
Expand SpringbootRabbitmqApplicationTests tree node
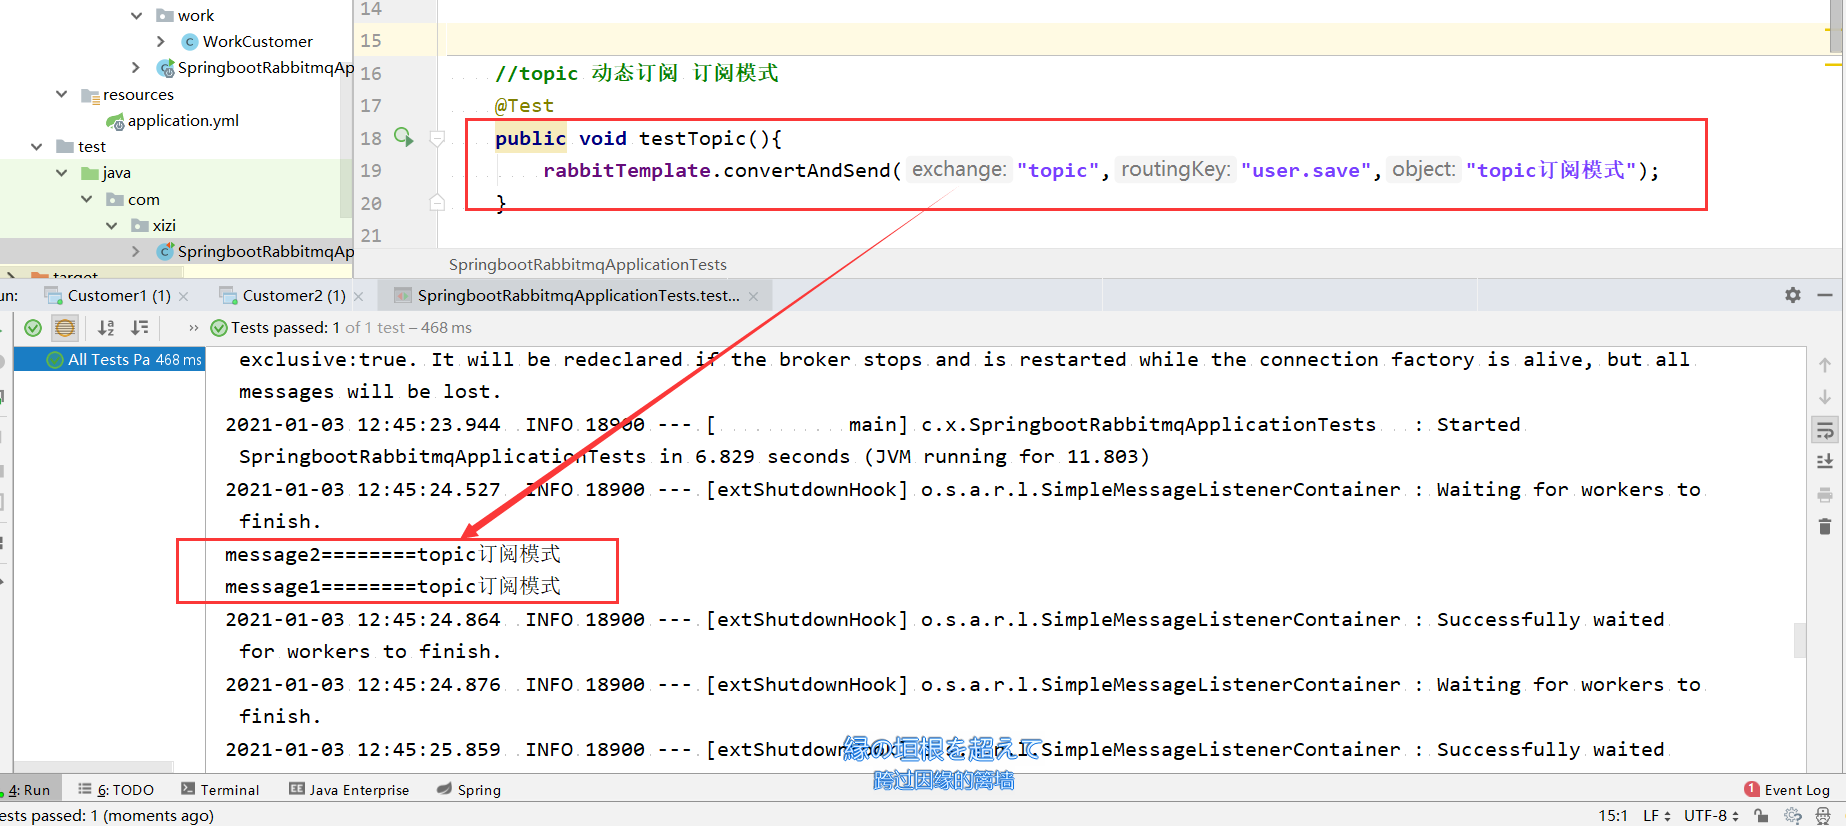[x=137, y=251]
